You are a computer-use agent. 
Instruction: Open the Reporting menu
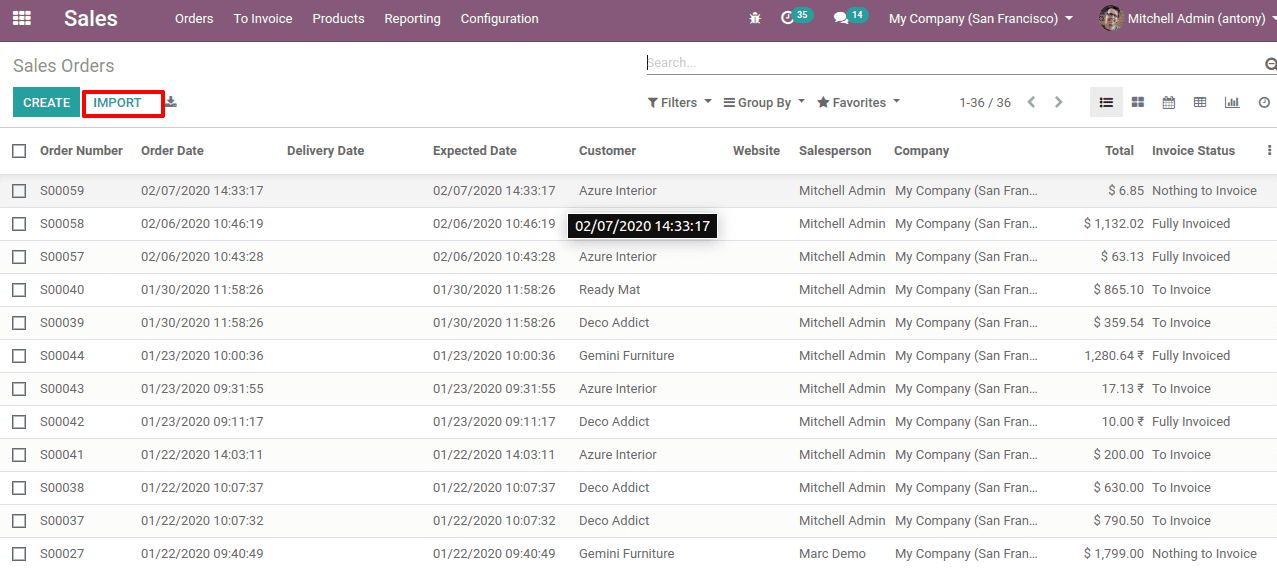pos(412,19)
